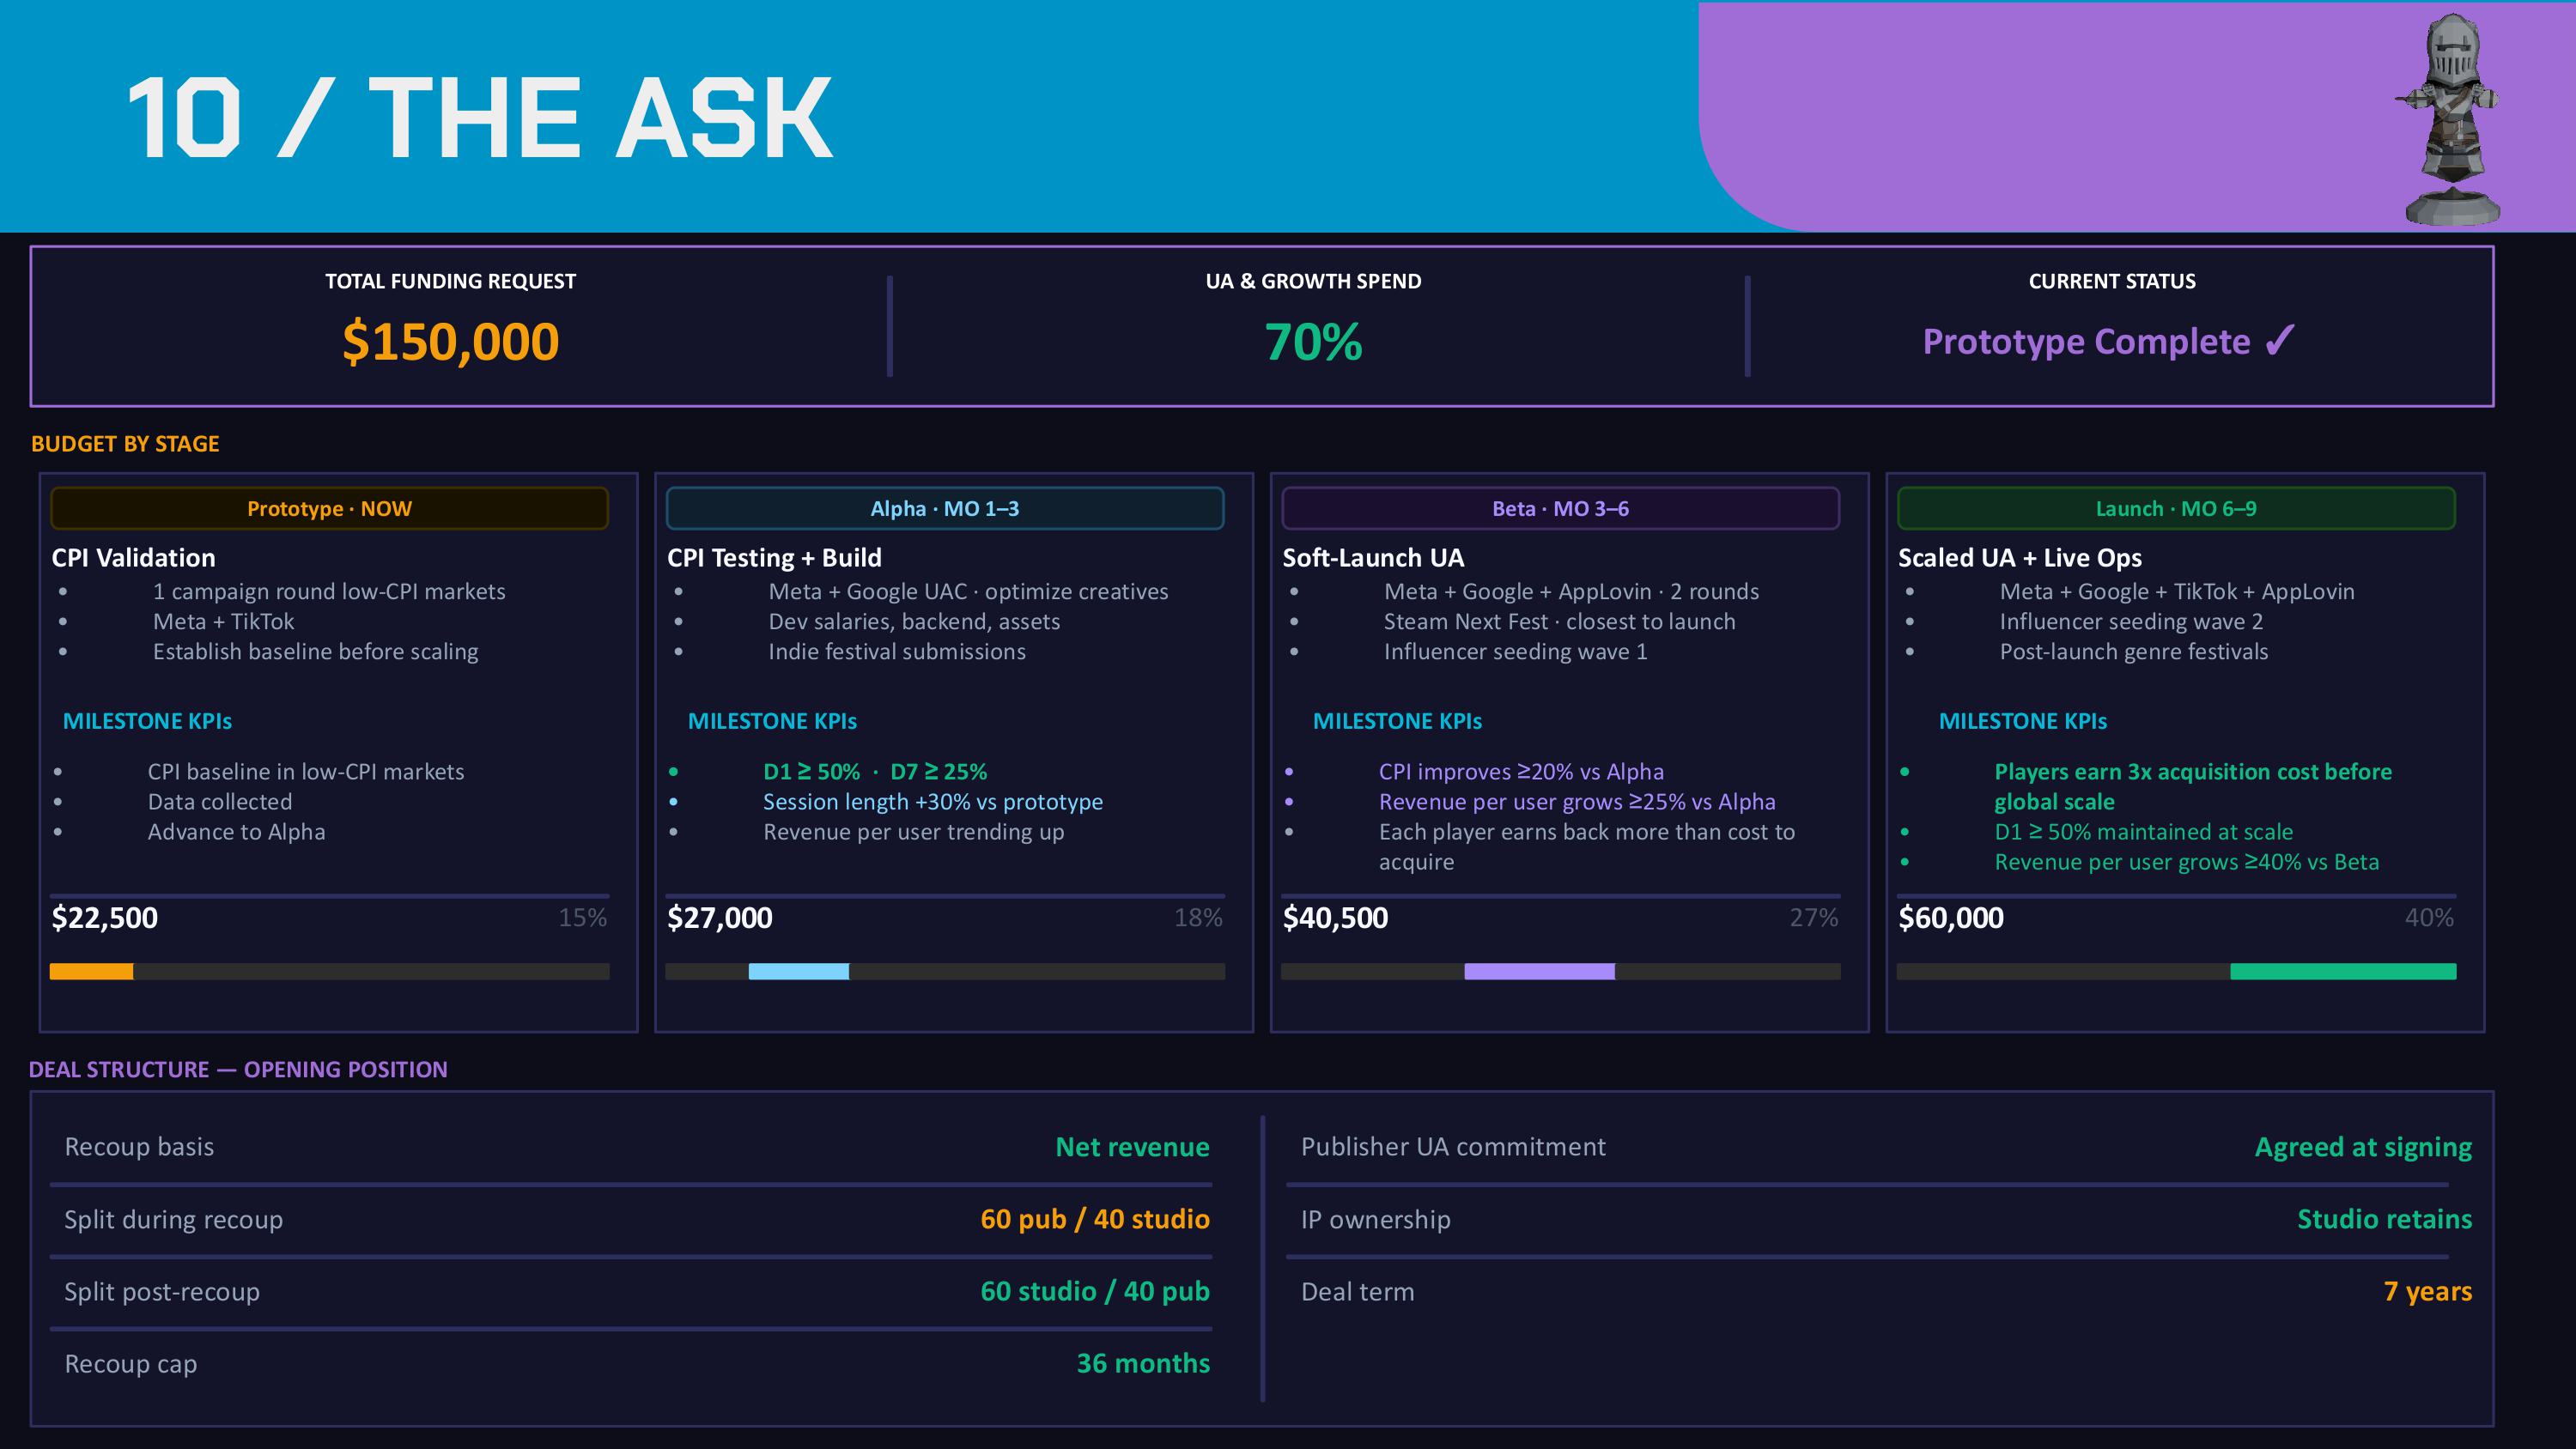Click 'MILESTONE KPIs' in the Launch card

click(x=2022, y=721)
